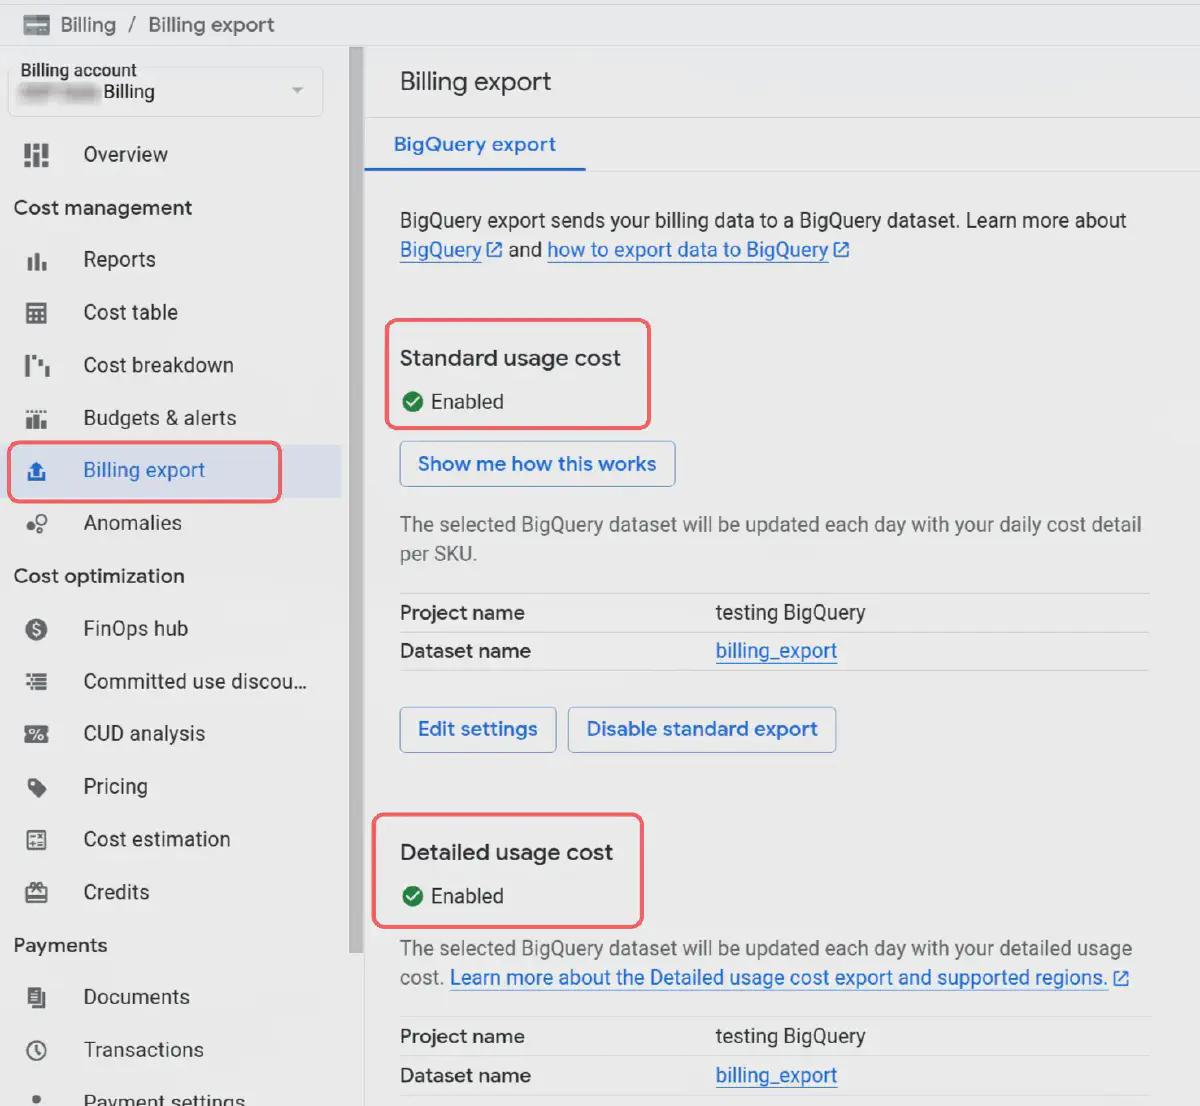Click the Cost optimization section label
The height and width of the screenshot is (1106, 1200).
tap(99, 576)
